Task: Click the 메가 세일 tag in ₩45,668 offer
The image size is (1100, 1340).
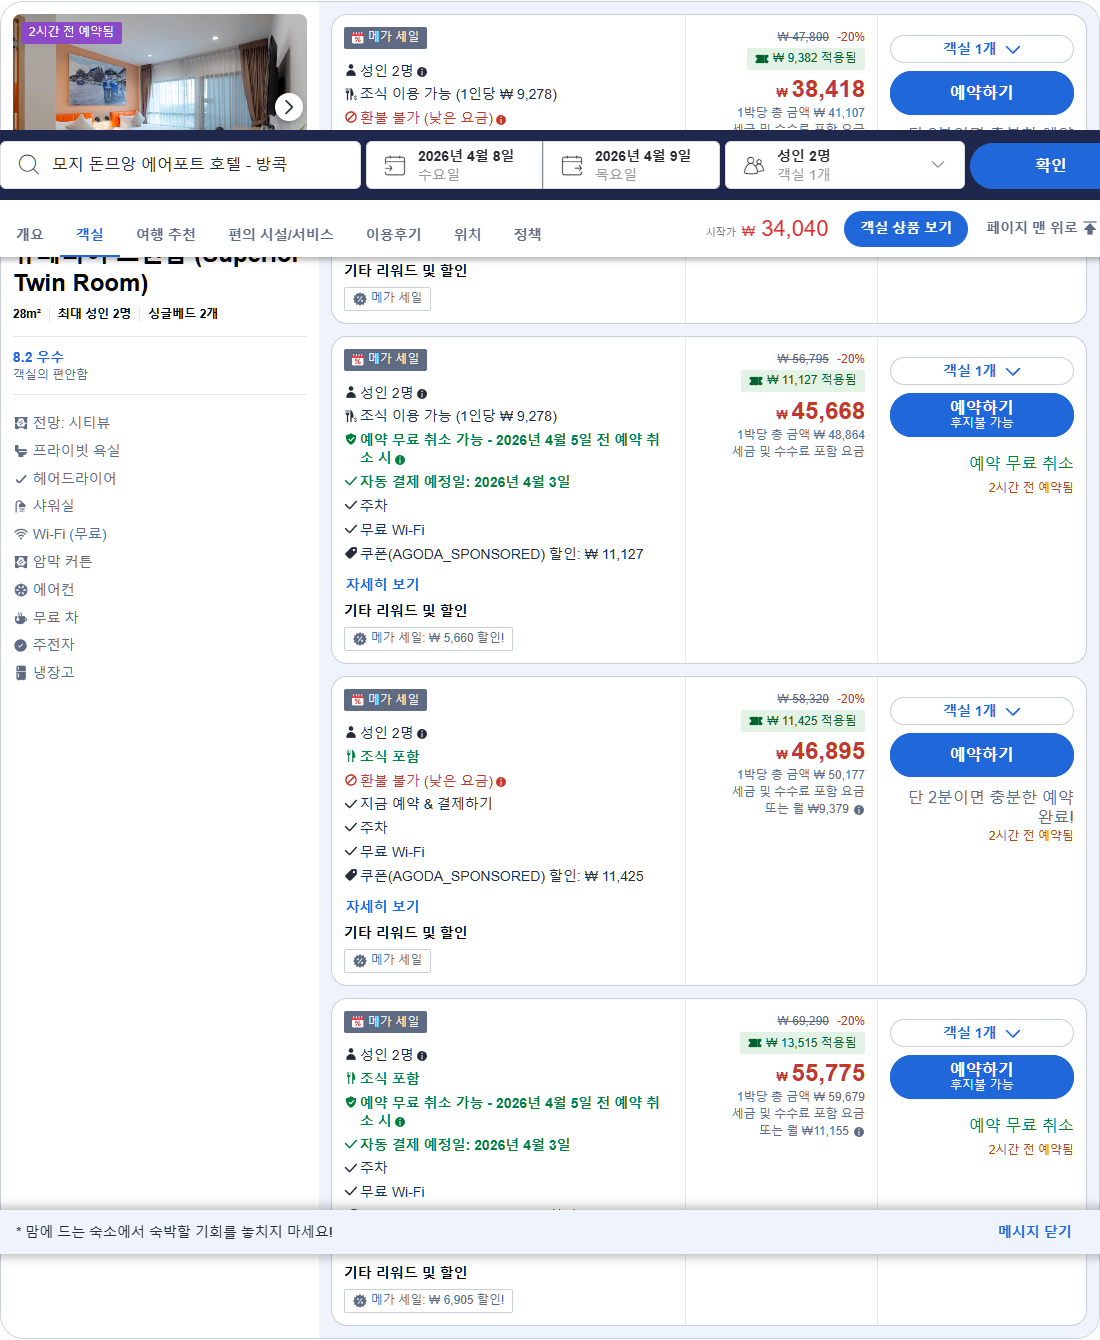Action: pos(385,359)
